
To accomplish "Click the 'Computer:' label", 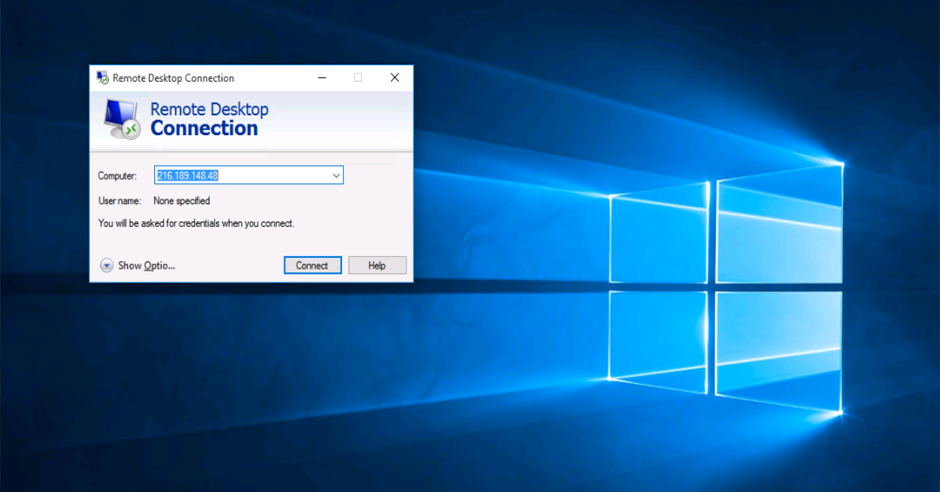I will (118, 176).
